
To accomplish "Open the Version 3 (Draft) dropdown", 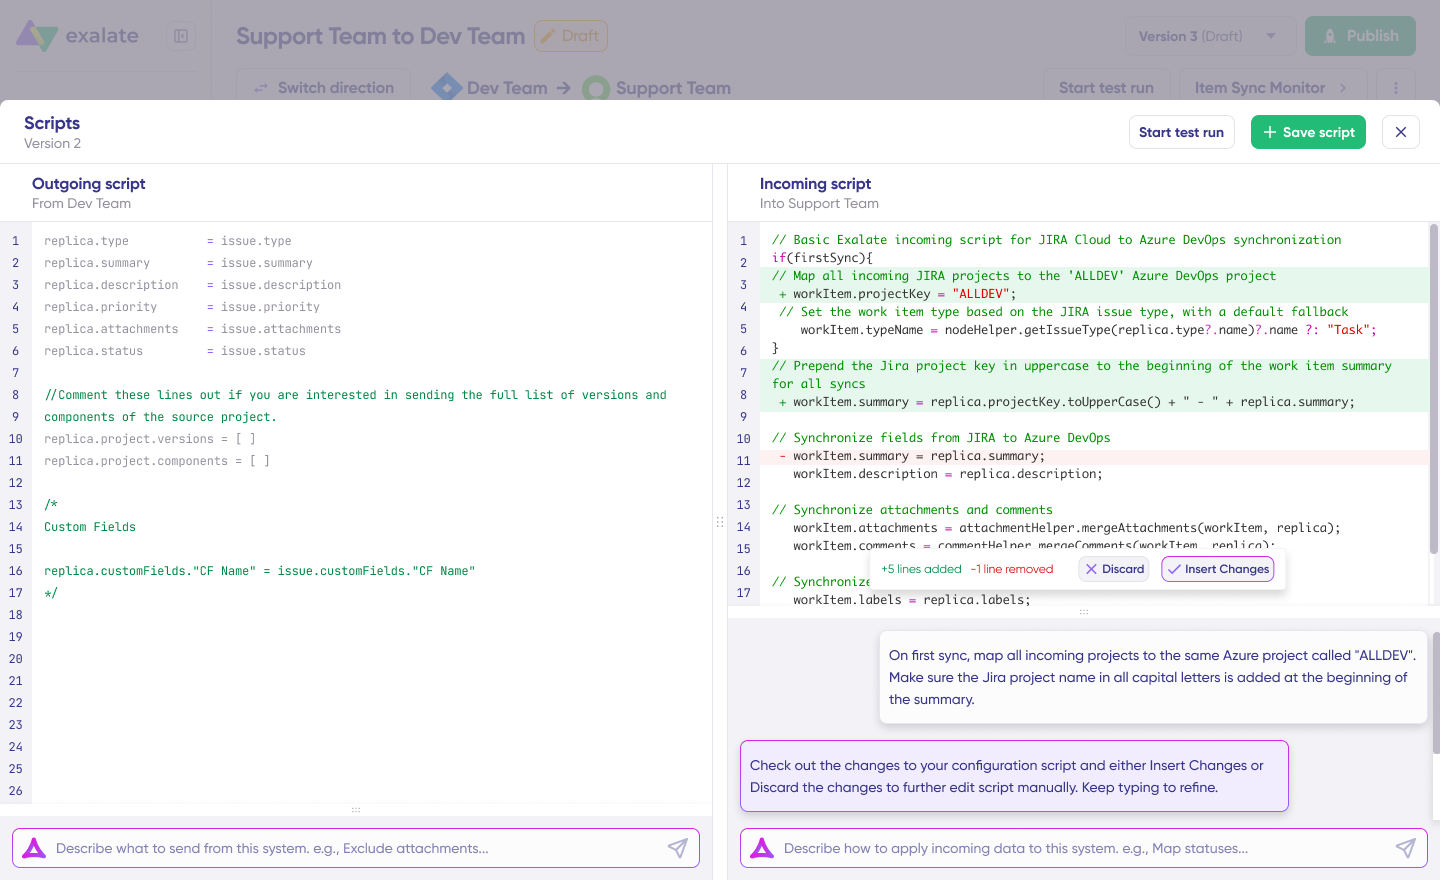I will (x=1208, y=36).
